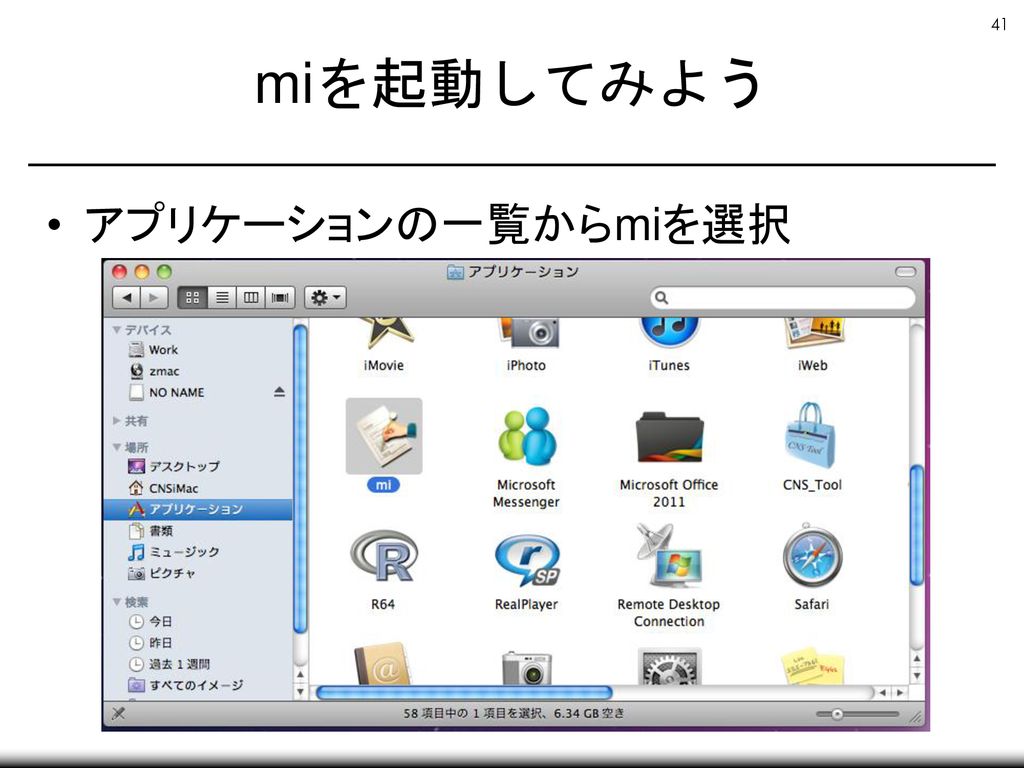Select the CNS_Tool bag icon
This screenshot has height=768, width=1024.
click(x=810, y=436)
